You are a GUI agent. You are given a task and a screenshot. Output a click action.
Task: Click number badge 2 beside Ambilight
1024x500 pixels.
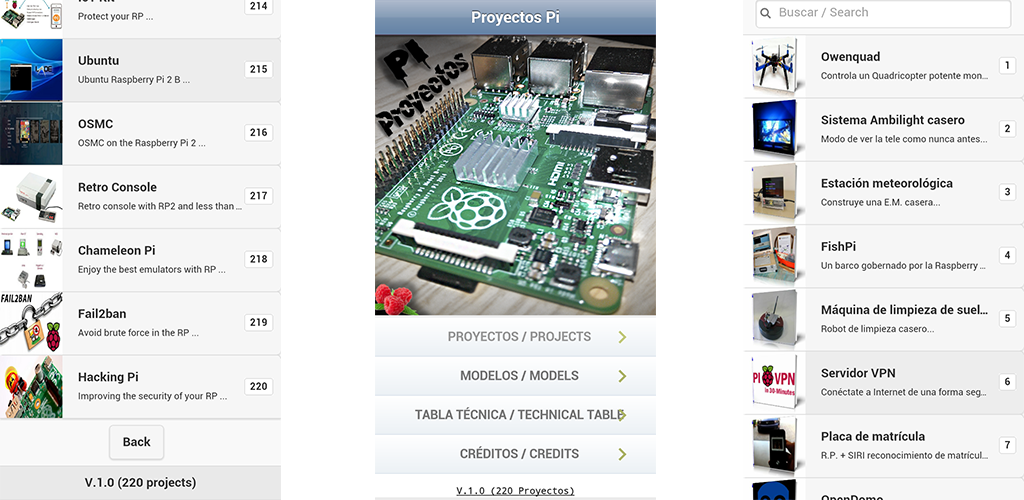(1008, 129)
